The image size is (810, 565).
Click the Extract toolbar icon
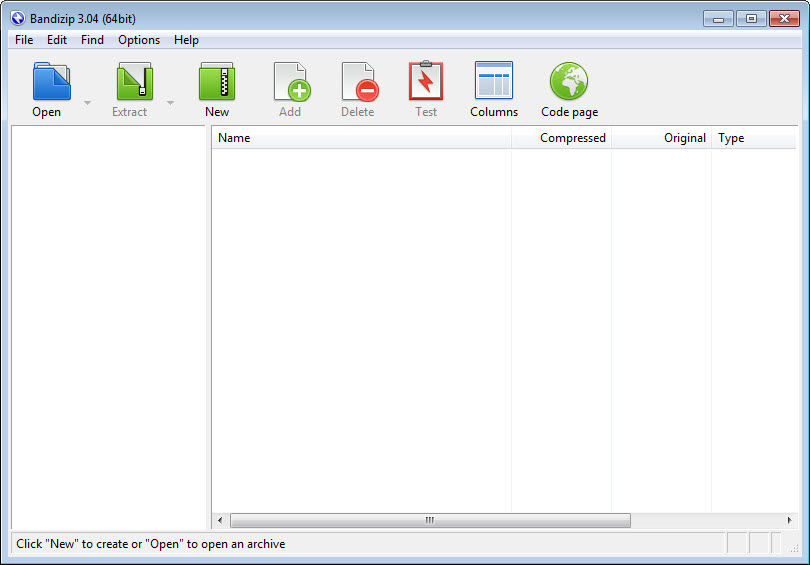pos(135,82)
